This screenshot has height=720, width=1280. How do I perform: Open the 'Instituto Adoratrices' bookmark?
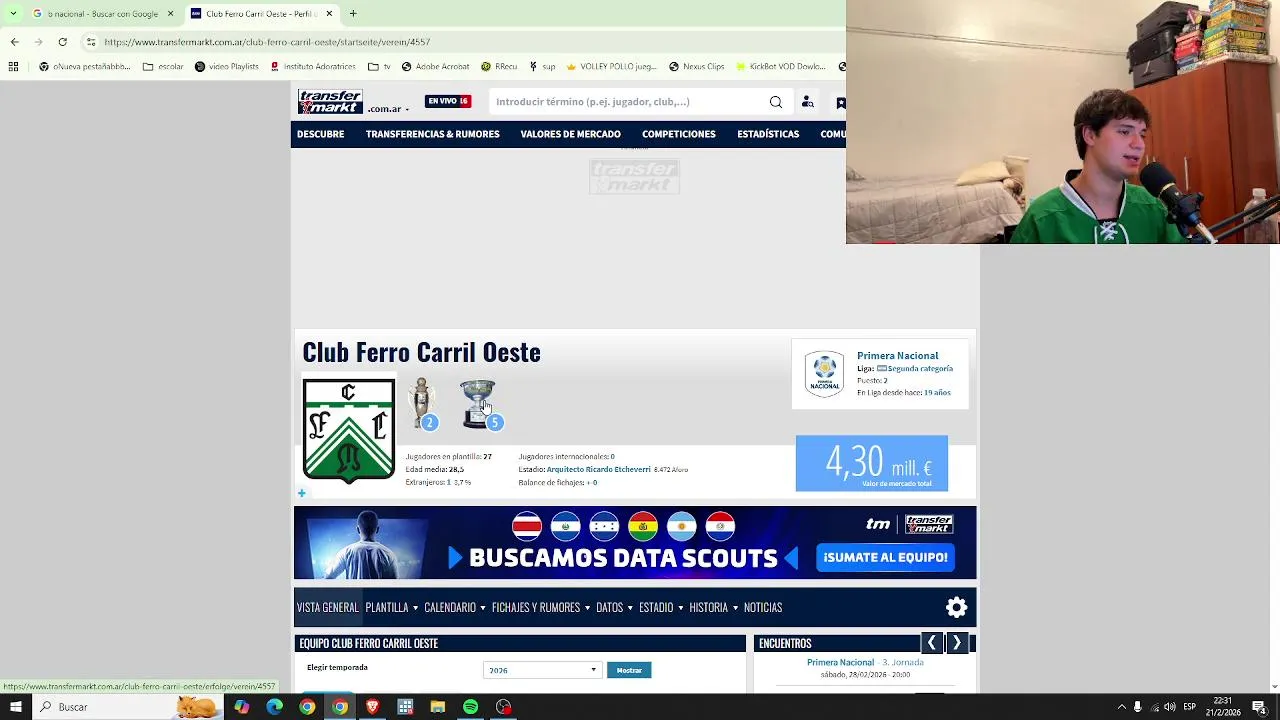[x=312, y=67]
